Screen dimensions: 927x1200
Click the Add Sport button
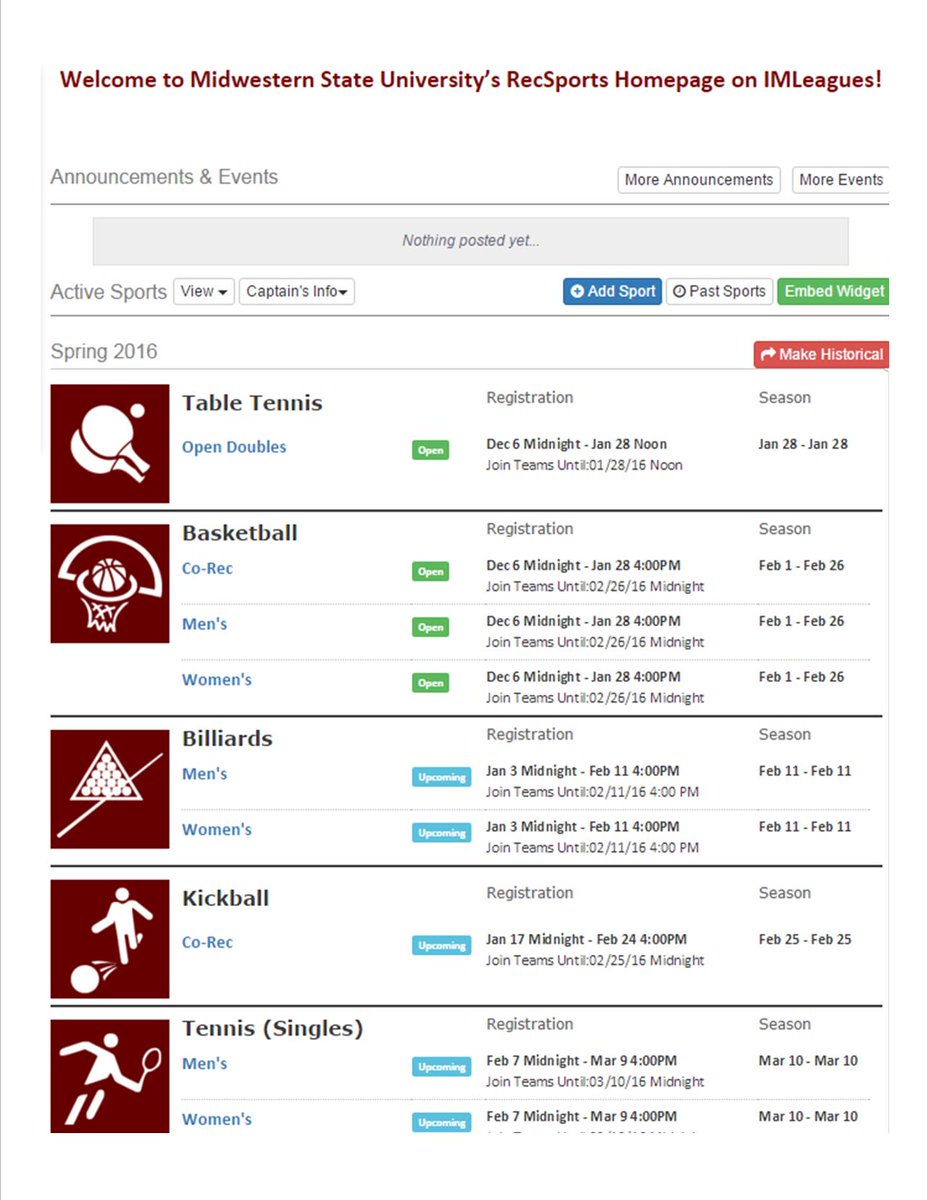[612, 292]
